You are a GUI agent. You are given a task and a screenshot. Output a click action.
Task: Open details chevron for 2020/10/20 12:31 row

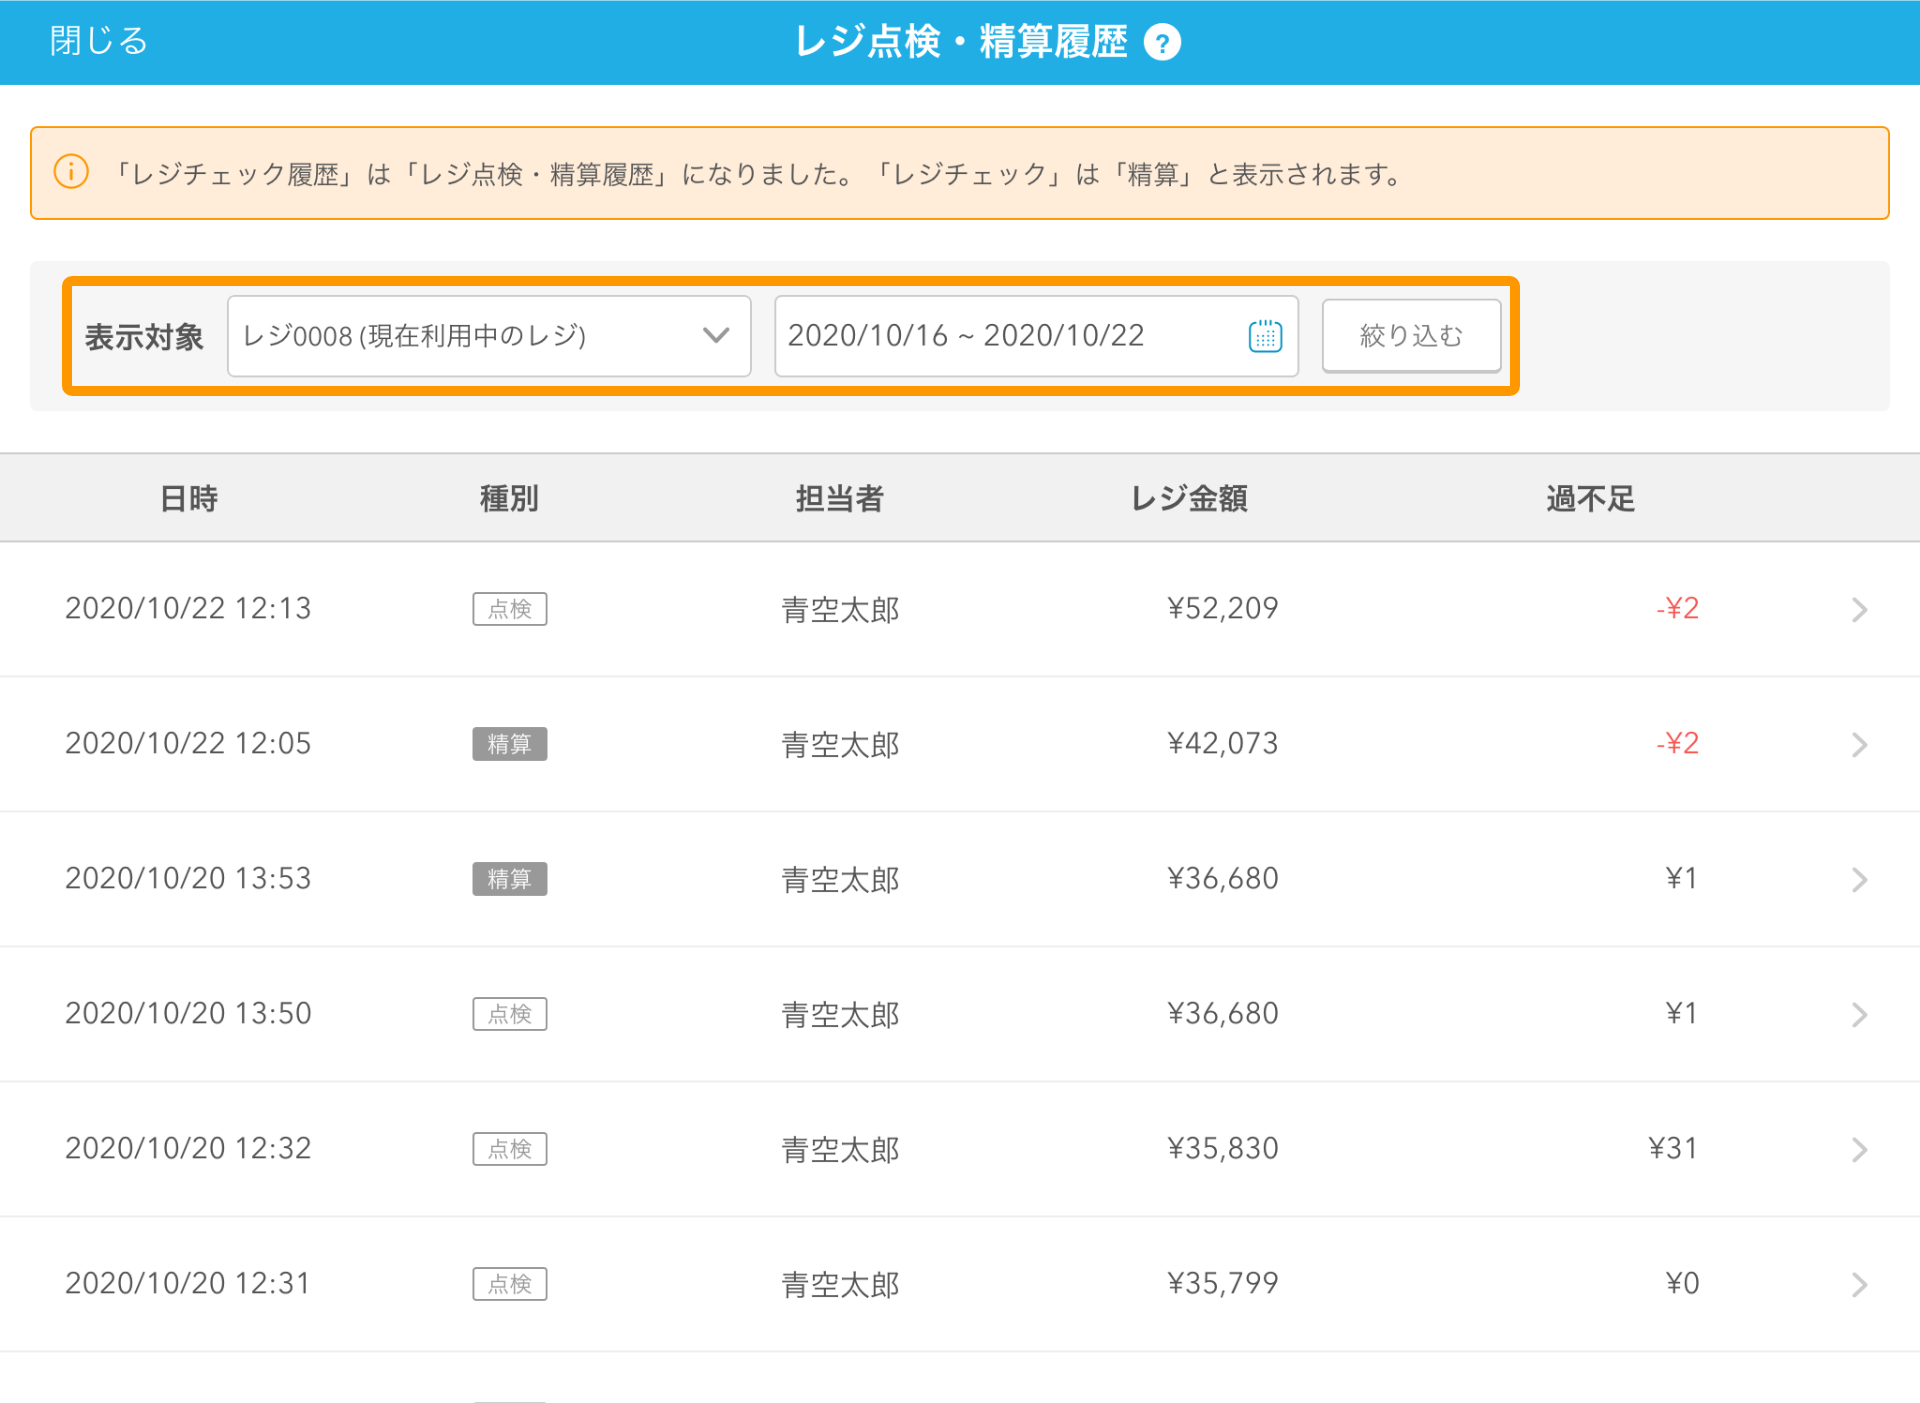pos(1859,1284)
